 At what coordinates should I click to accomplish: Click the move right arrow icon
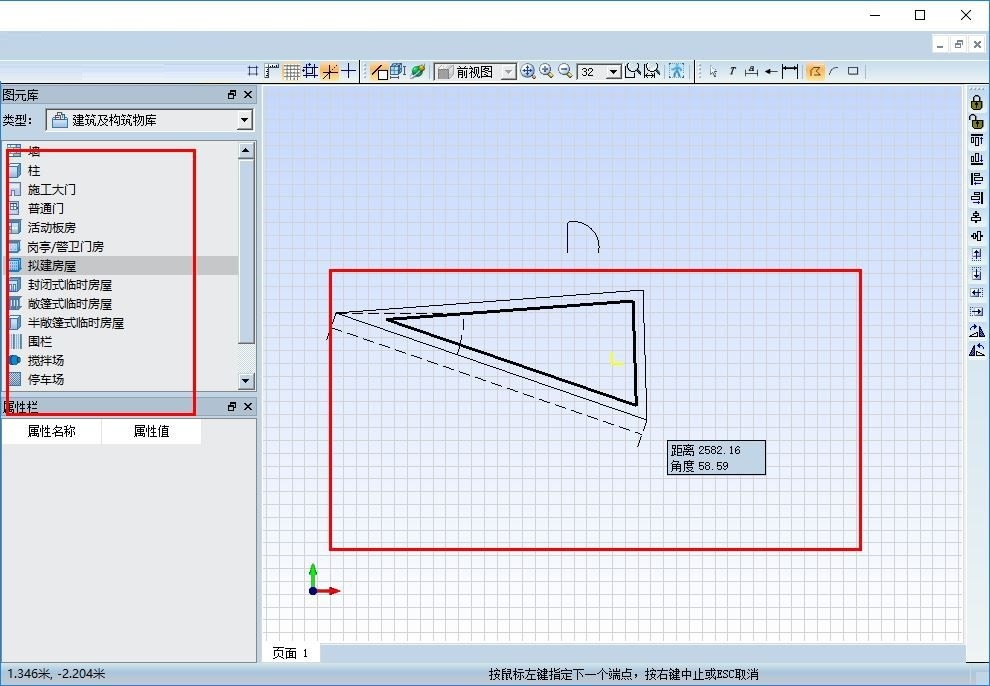(x=977, y=312)
